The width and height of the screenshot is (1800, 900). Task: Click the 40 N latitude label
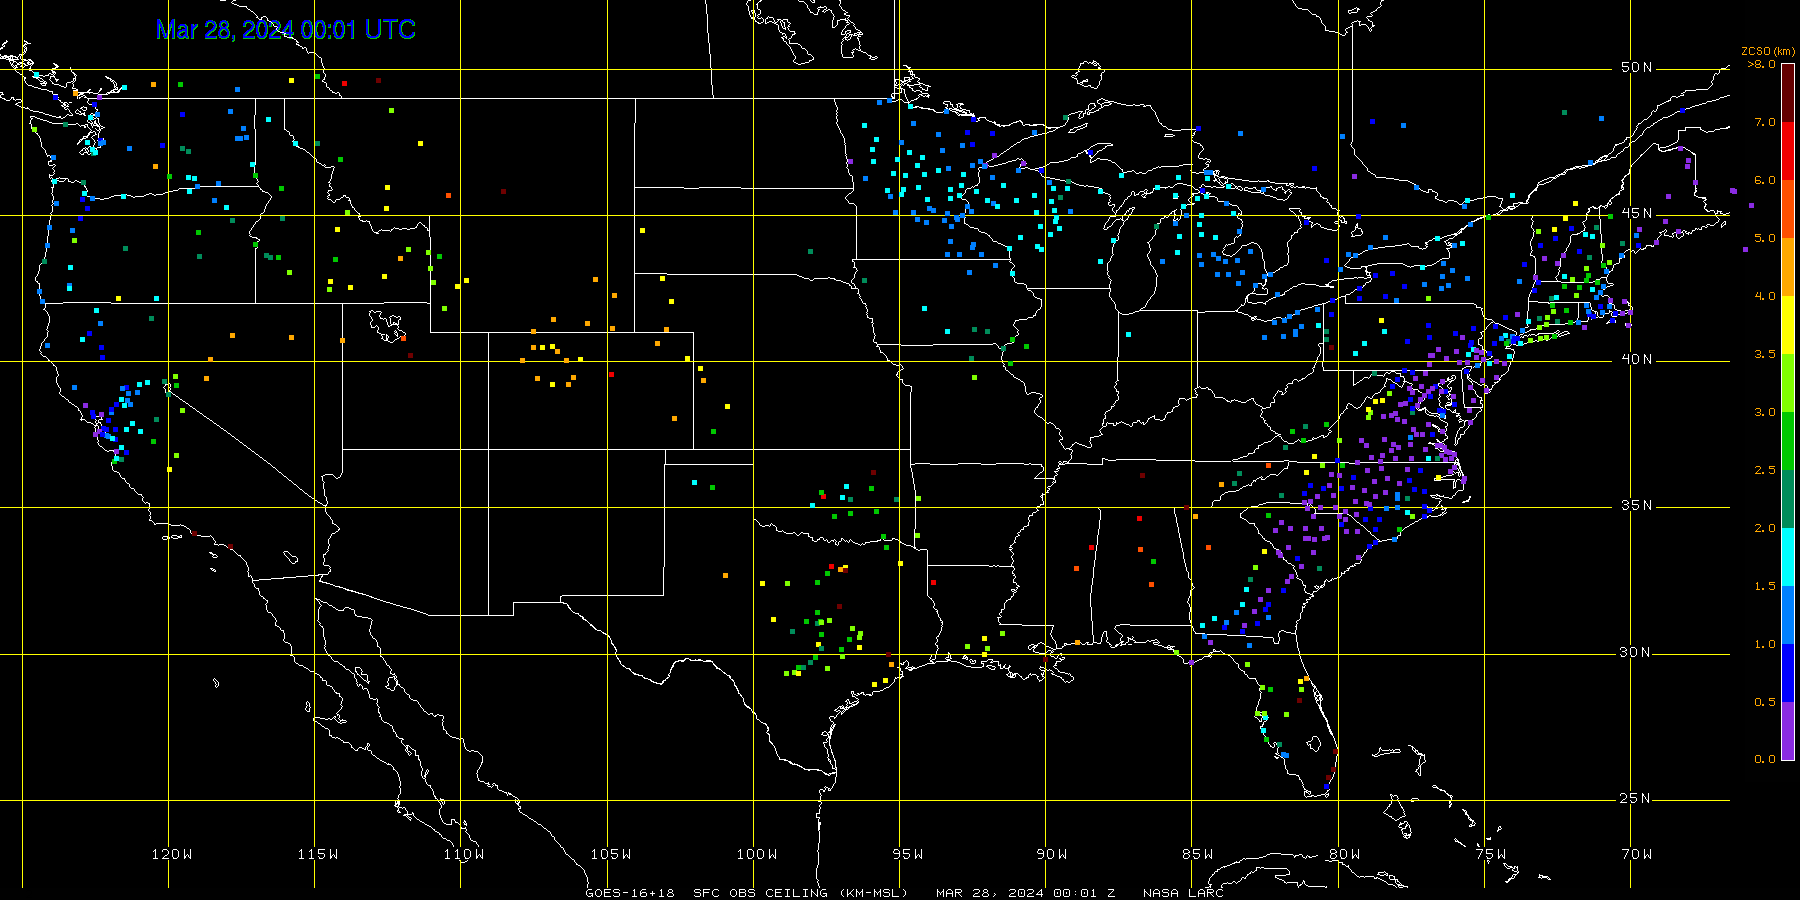tap(1637, 359)
